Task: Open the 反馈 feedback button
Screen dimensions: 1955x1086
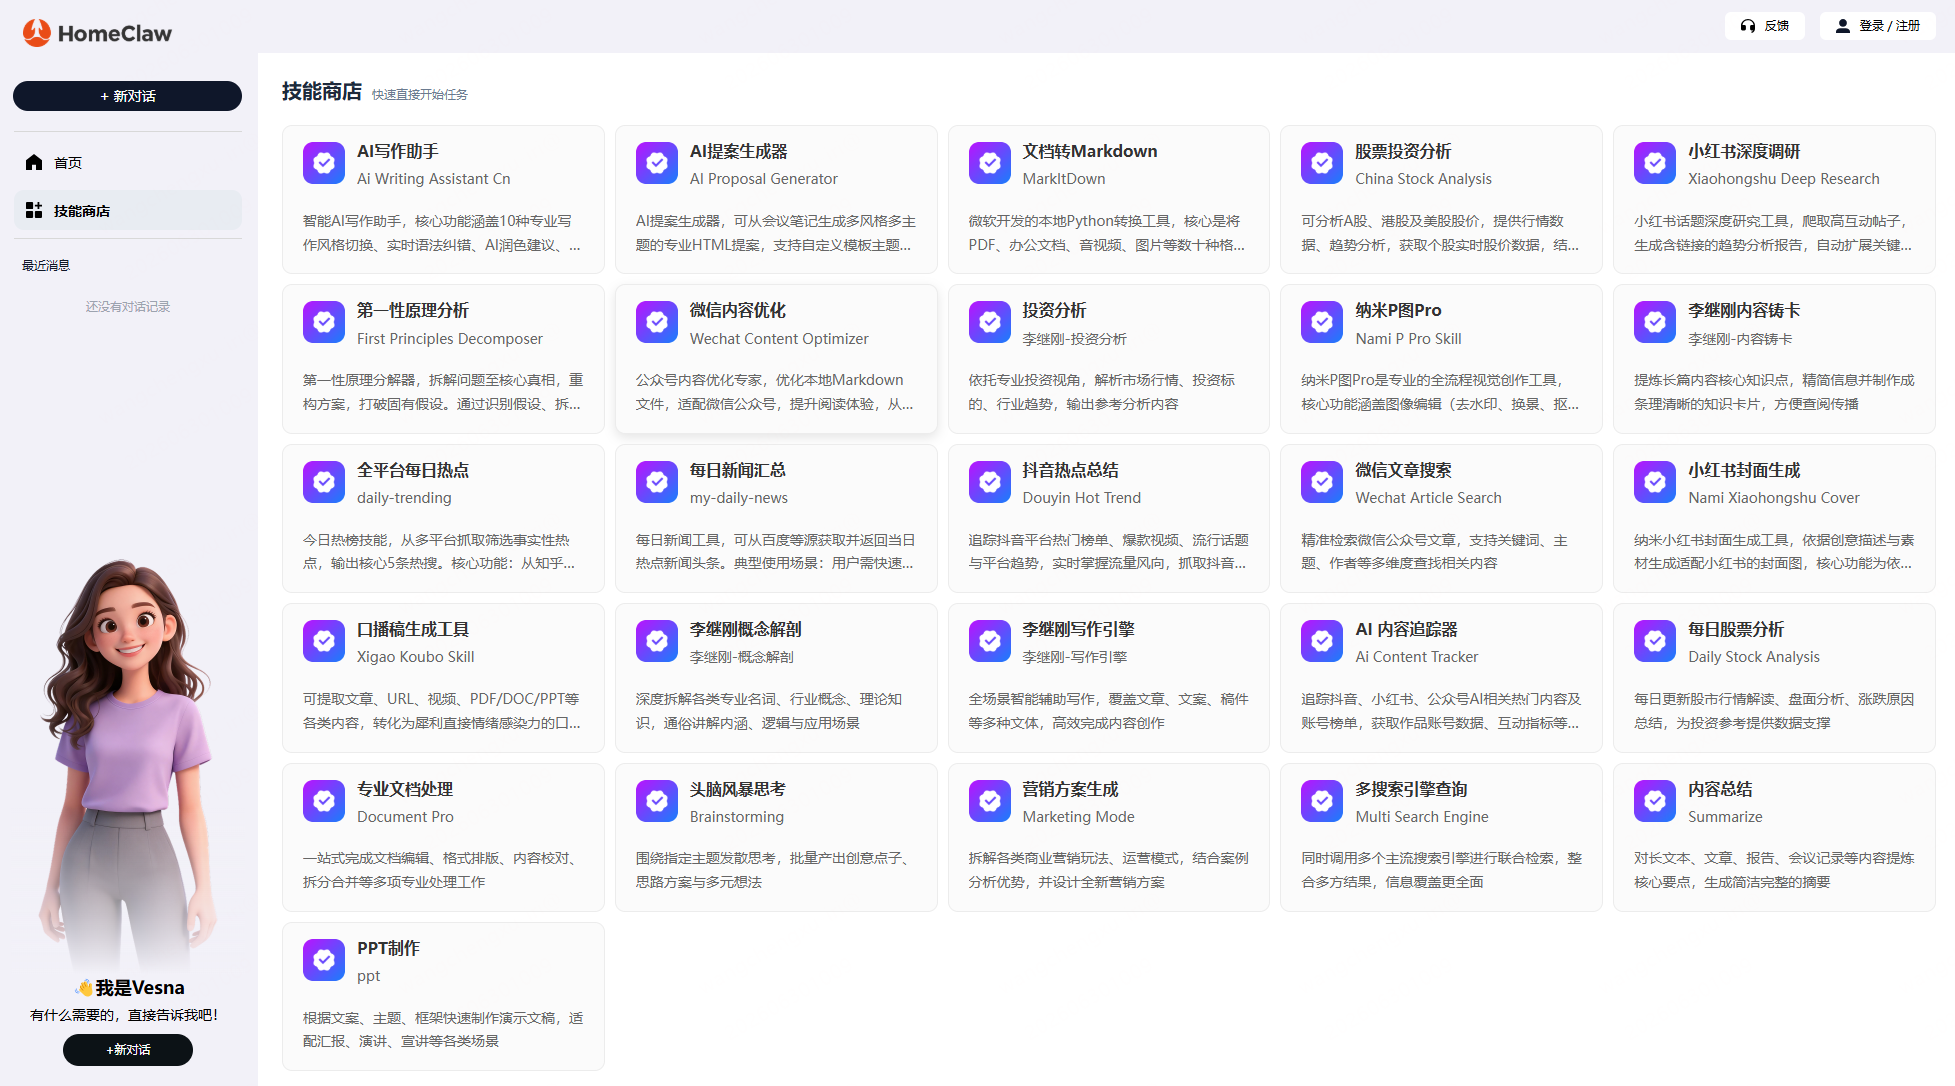Action: click(1764, 26)
